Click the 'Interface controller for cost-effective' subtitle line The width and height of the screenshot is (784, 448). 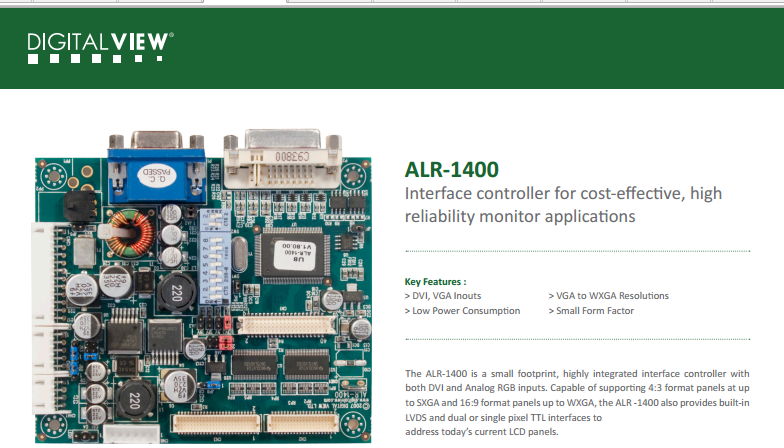(564, 194)
